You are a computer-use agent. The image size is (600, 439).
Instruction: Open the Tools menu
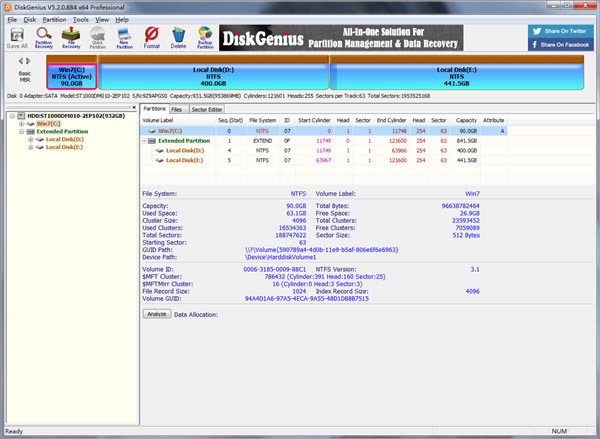[x=81, y=19]
